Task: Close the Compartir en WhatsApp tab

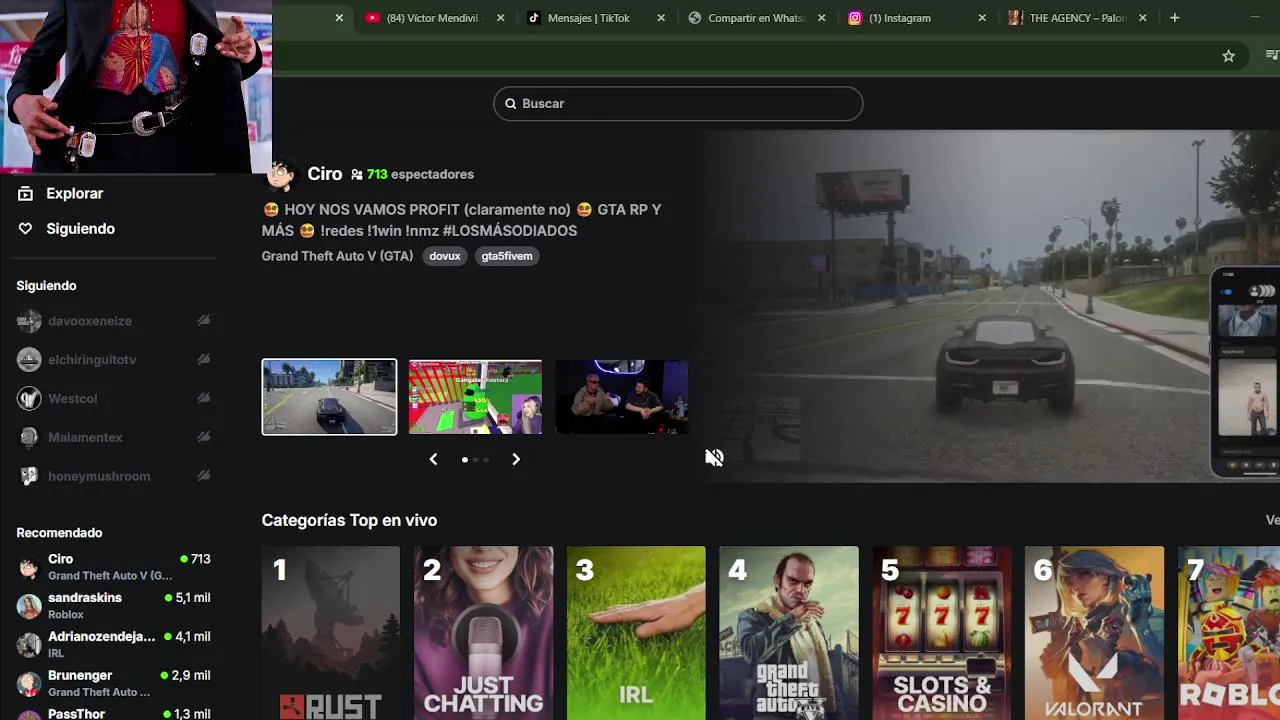Action: point(821,18)
